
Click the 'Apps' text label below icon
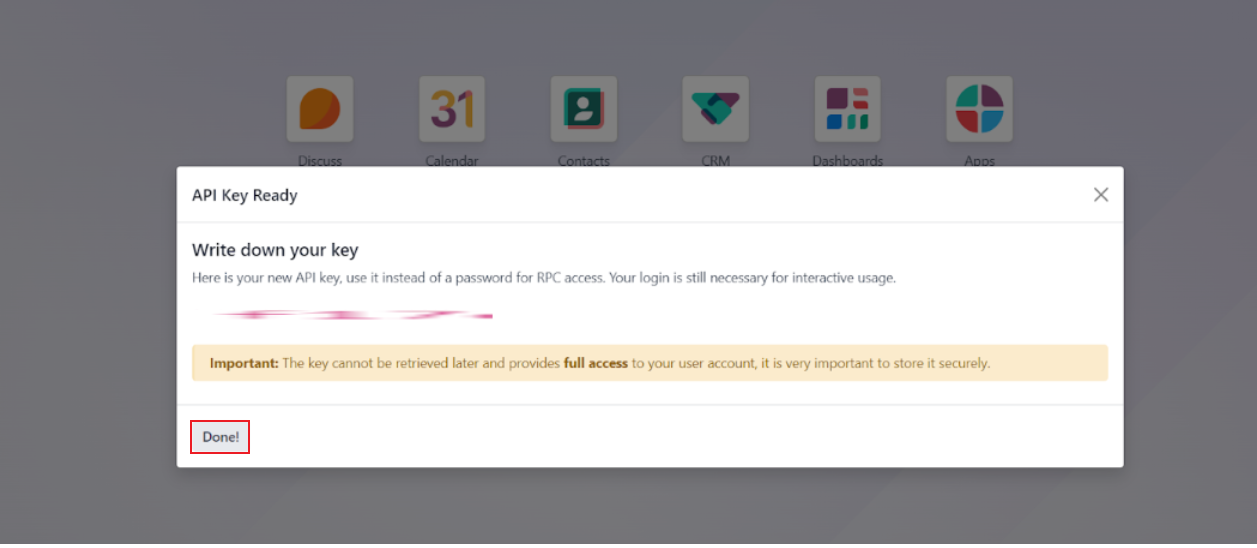[980, 161]
